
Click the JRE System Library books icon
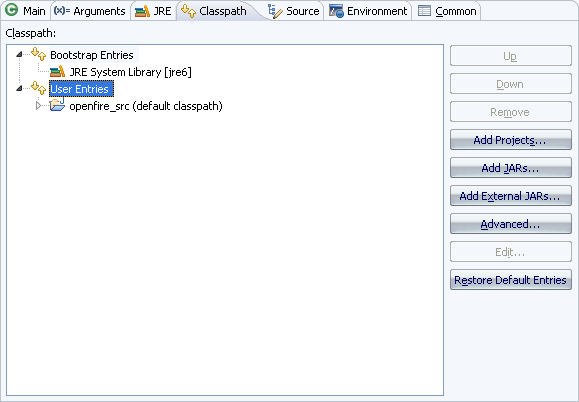57,72
